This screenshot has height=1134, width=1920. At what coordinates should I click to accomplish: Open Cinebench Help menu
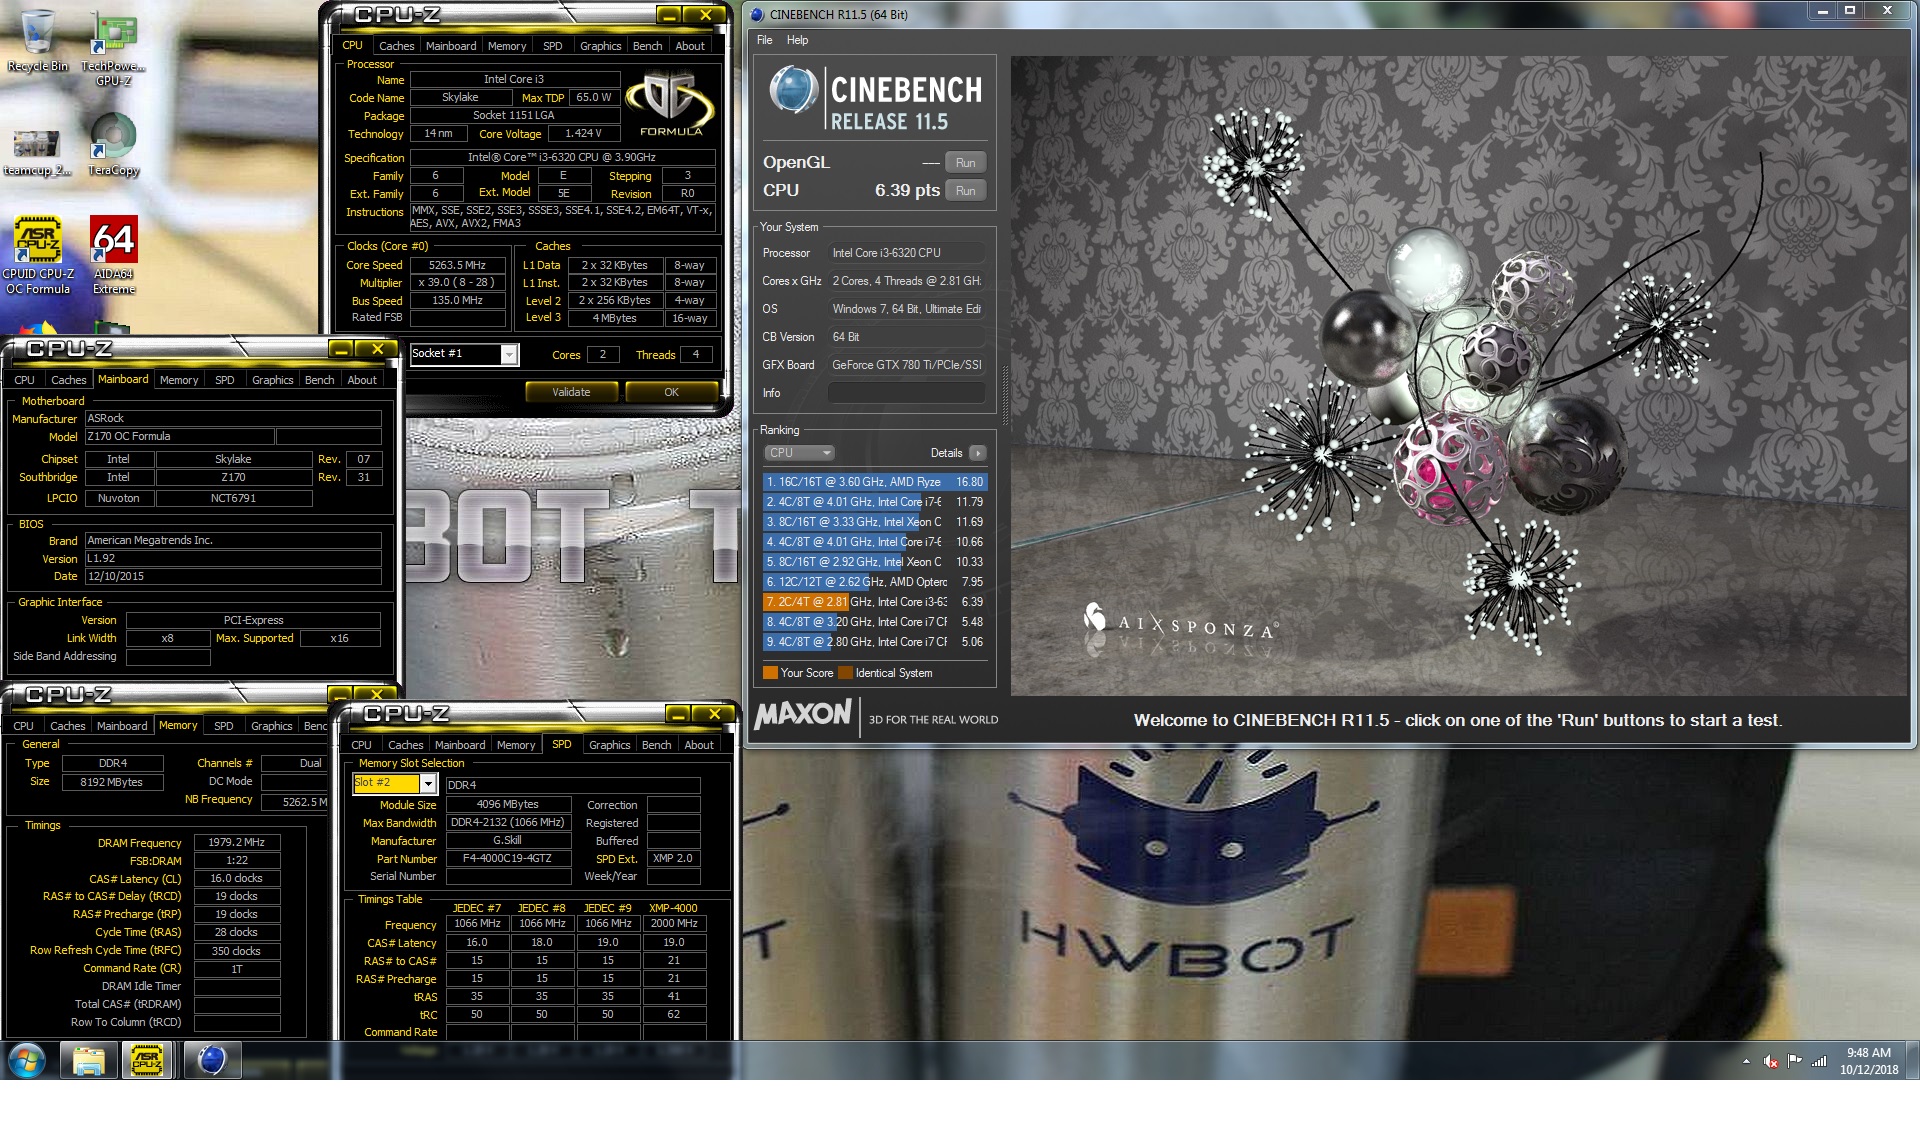click(797, 40)
